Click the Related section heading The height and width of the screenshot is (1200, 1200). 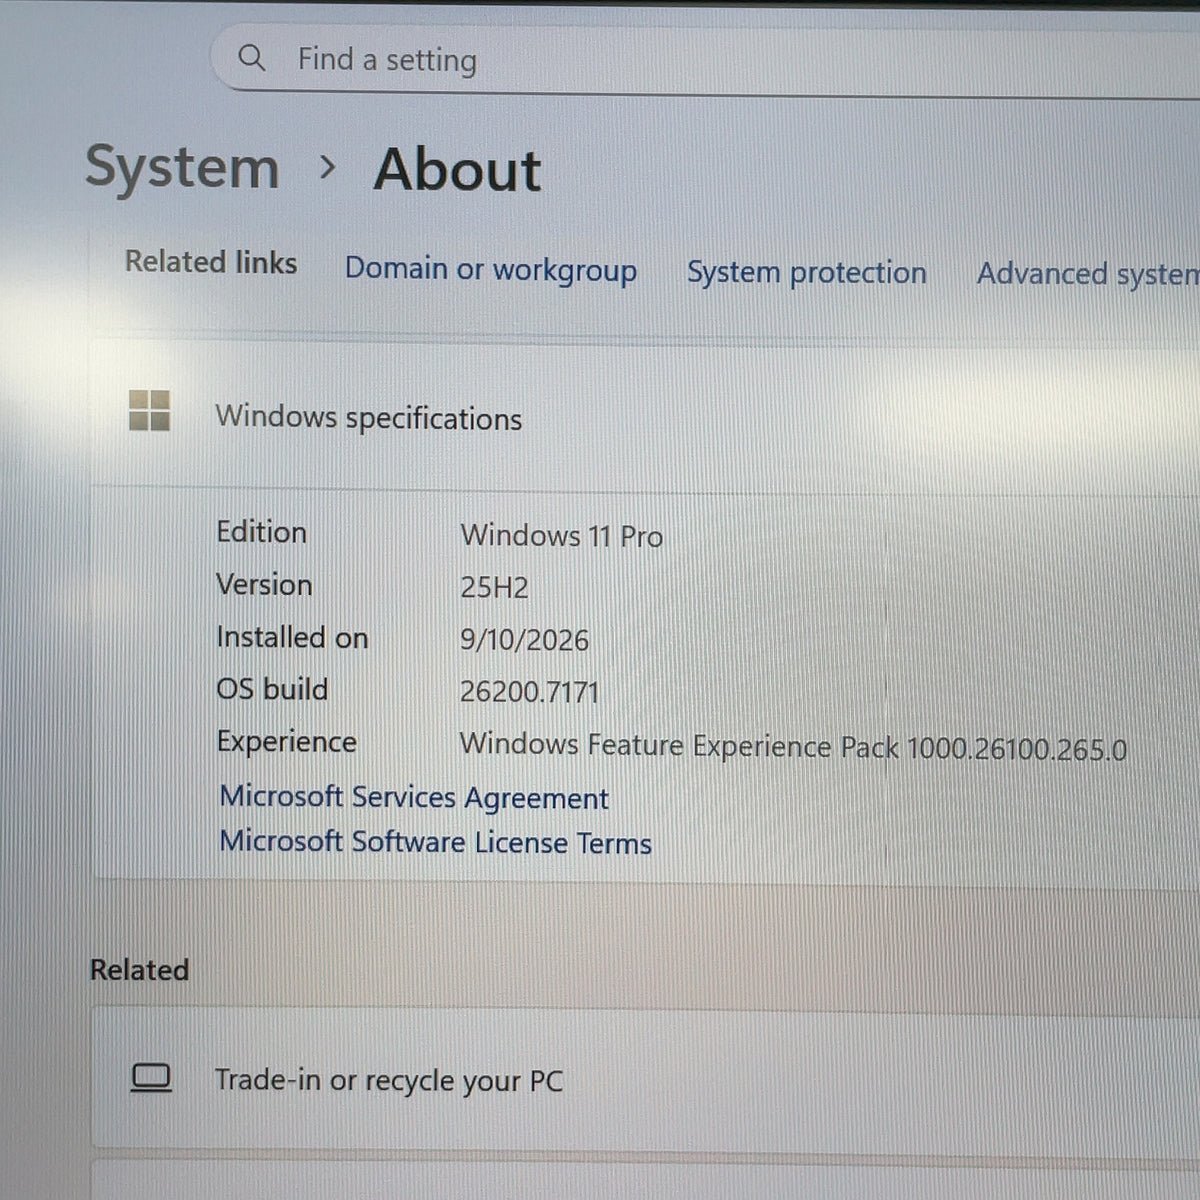tap(139, 970)
